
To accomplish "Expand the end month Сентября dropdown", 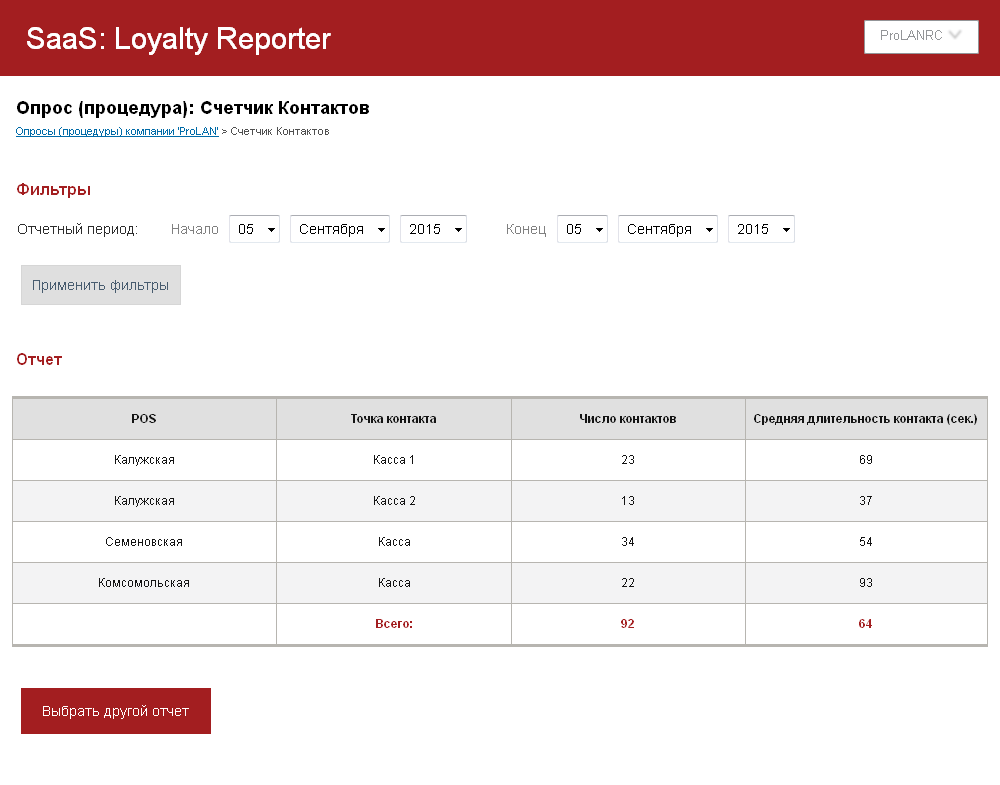I will coord(668,229).
